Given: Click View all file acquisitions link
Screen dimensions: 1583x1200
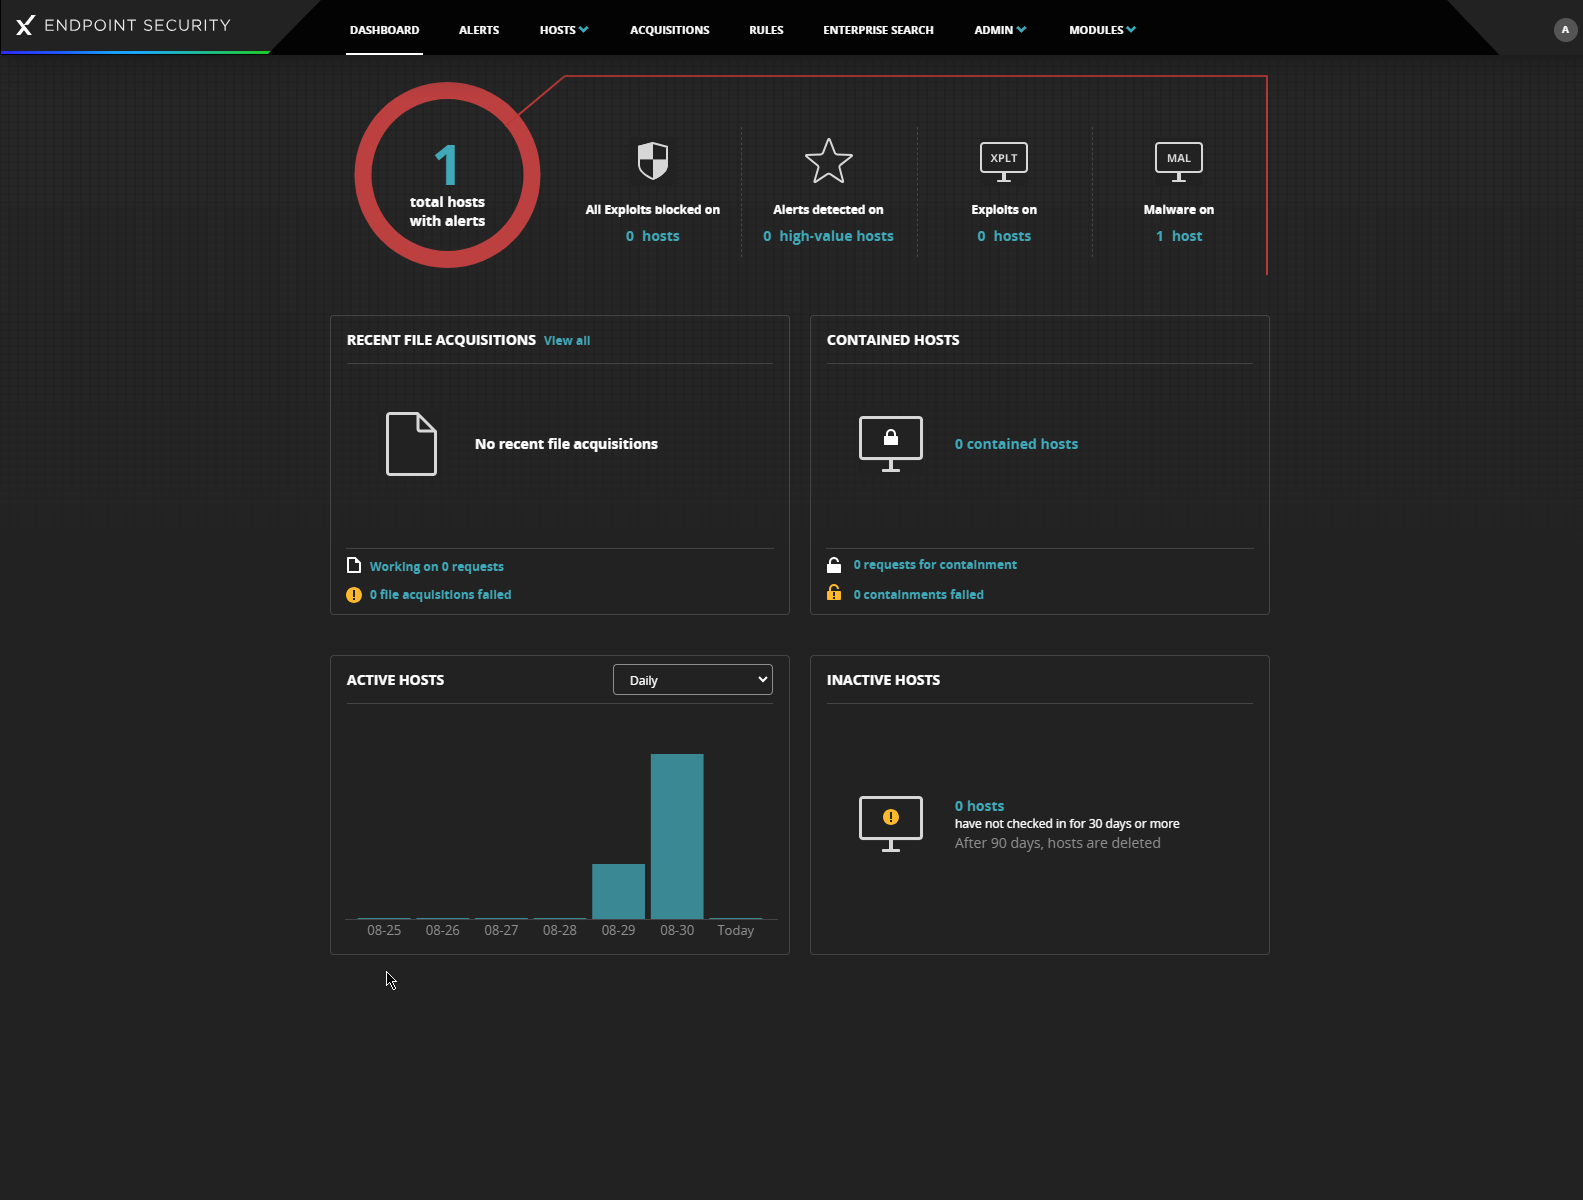Looking at the screenshot, I should tap(567, 341).
